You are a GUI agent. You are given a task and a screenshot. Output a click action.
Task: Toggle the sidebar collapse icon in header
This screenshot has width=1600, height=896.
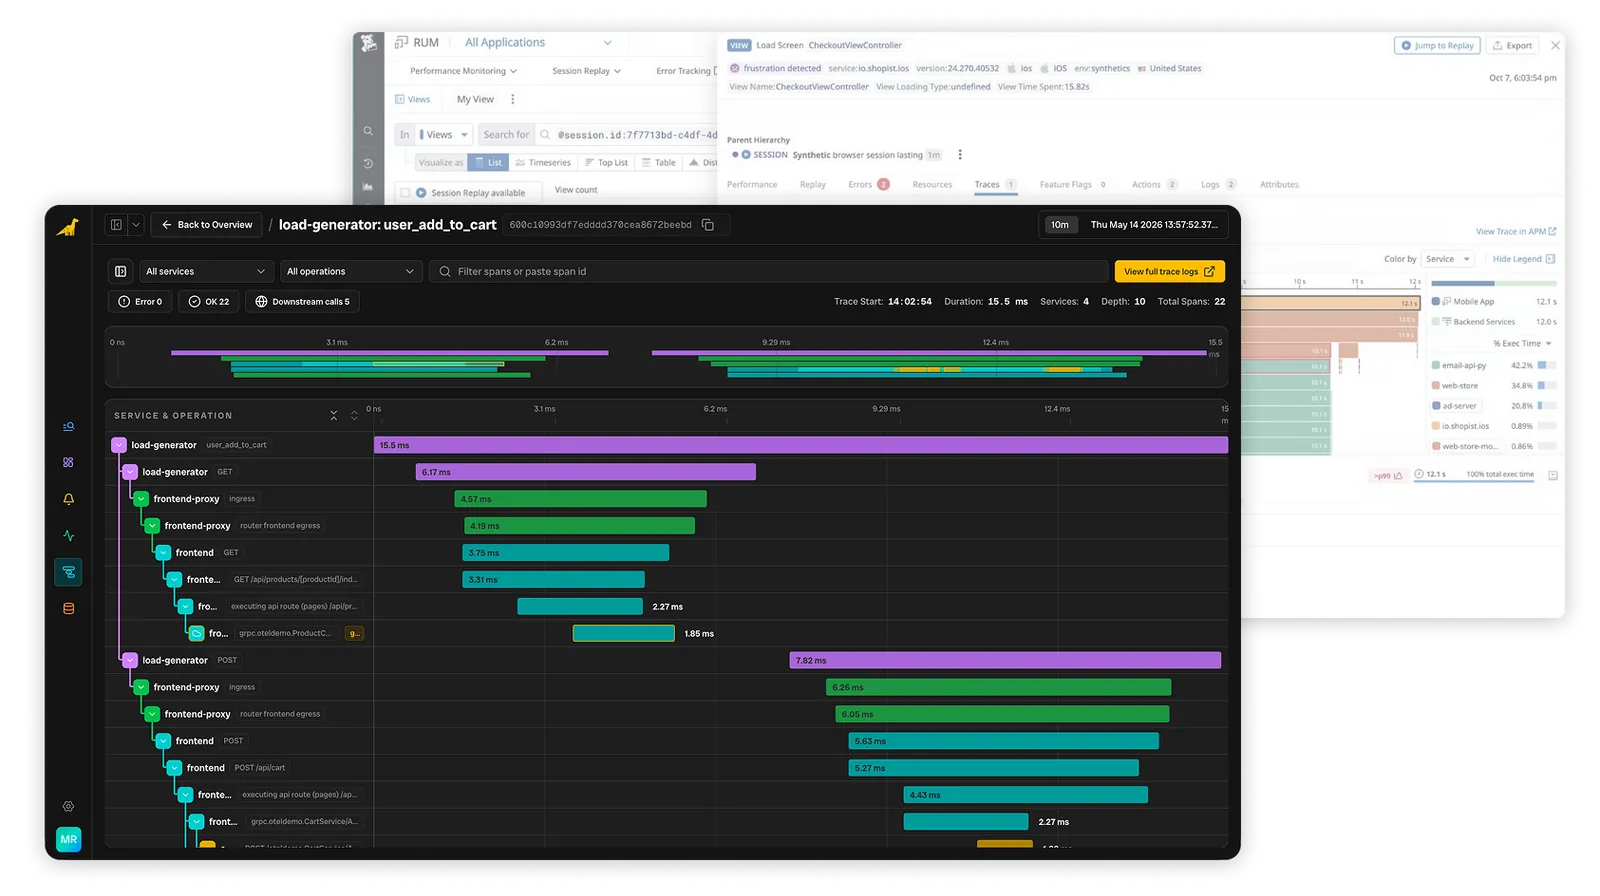point(116,225)
